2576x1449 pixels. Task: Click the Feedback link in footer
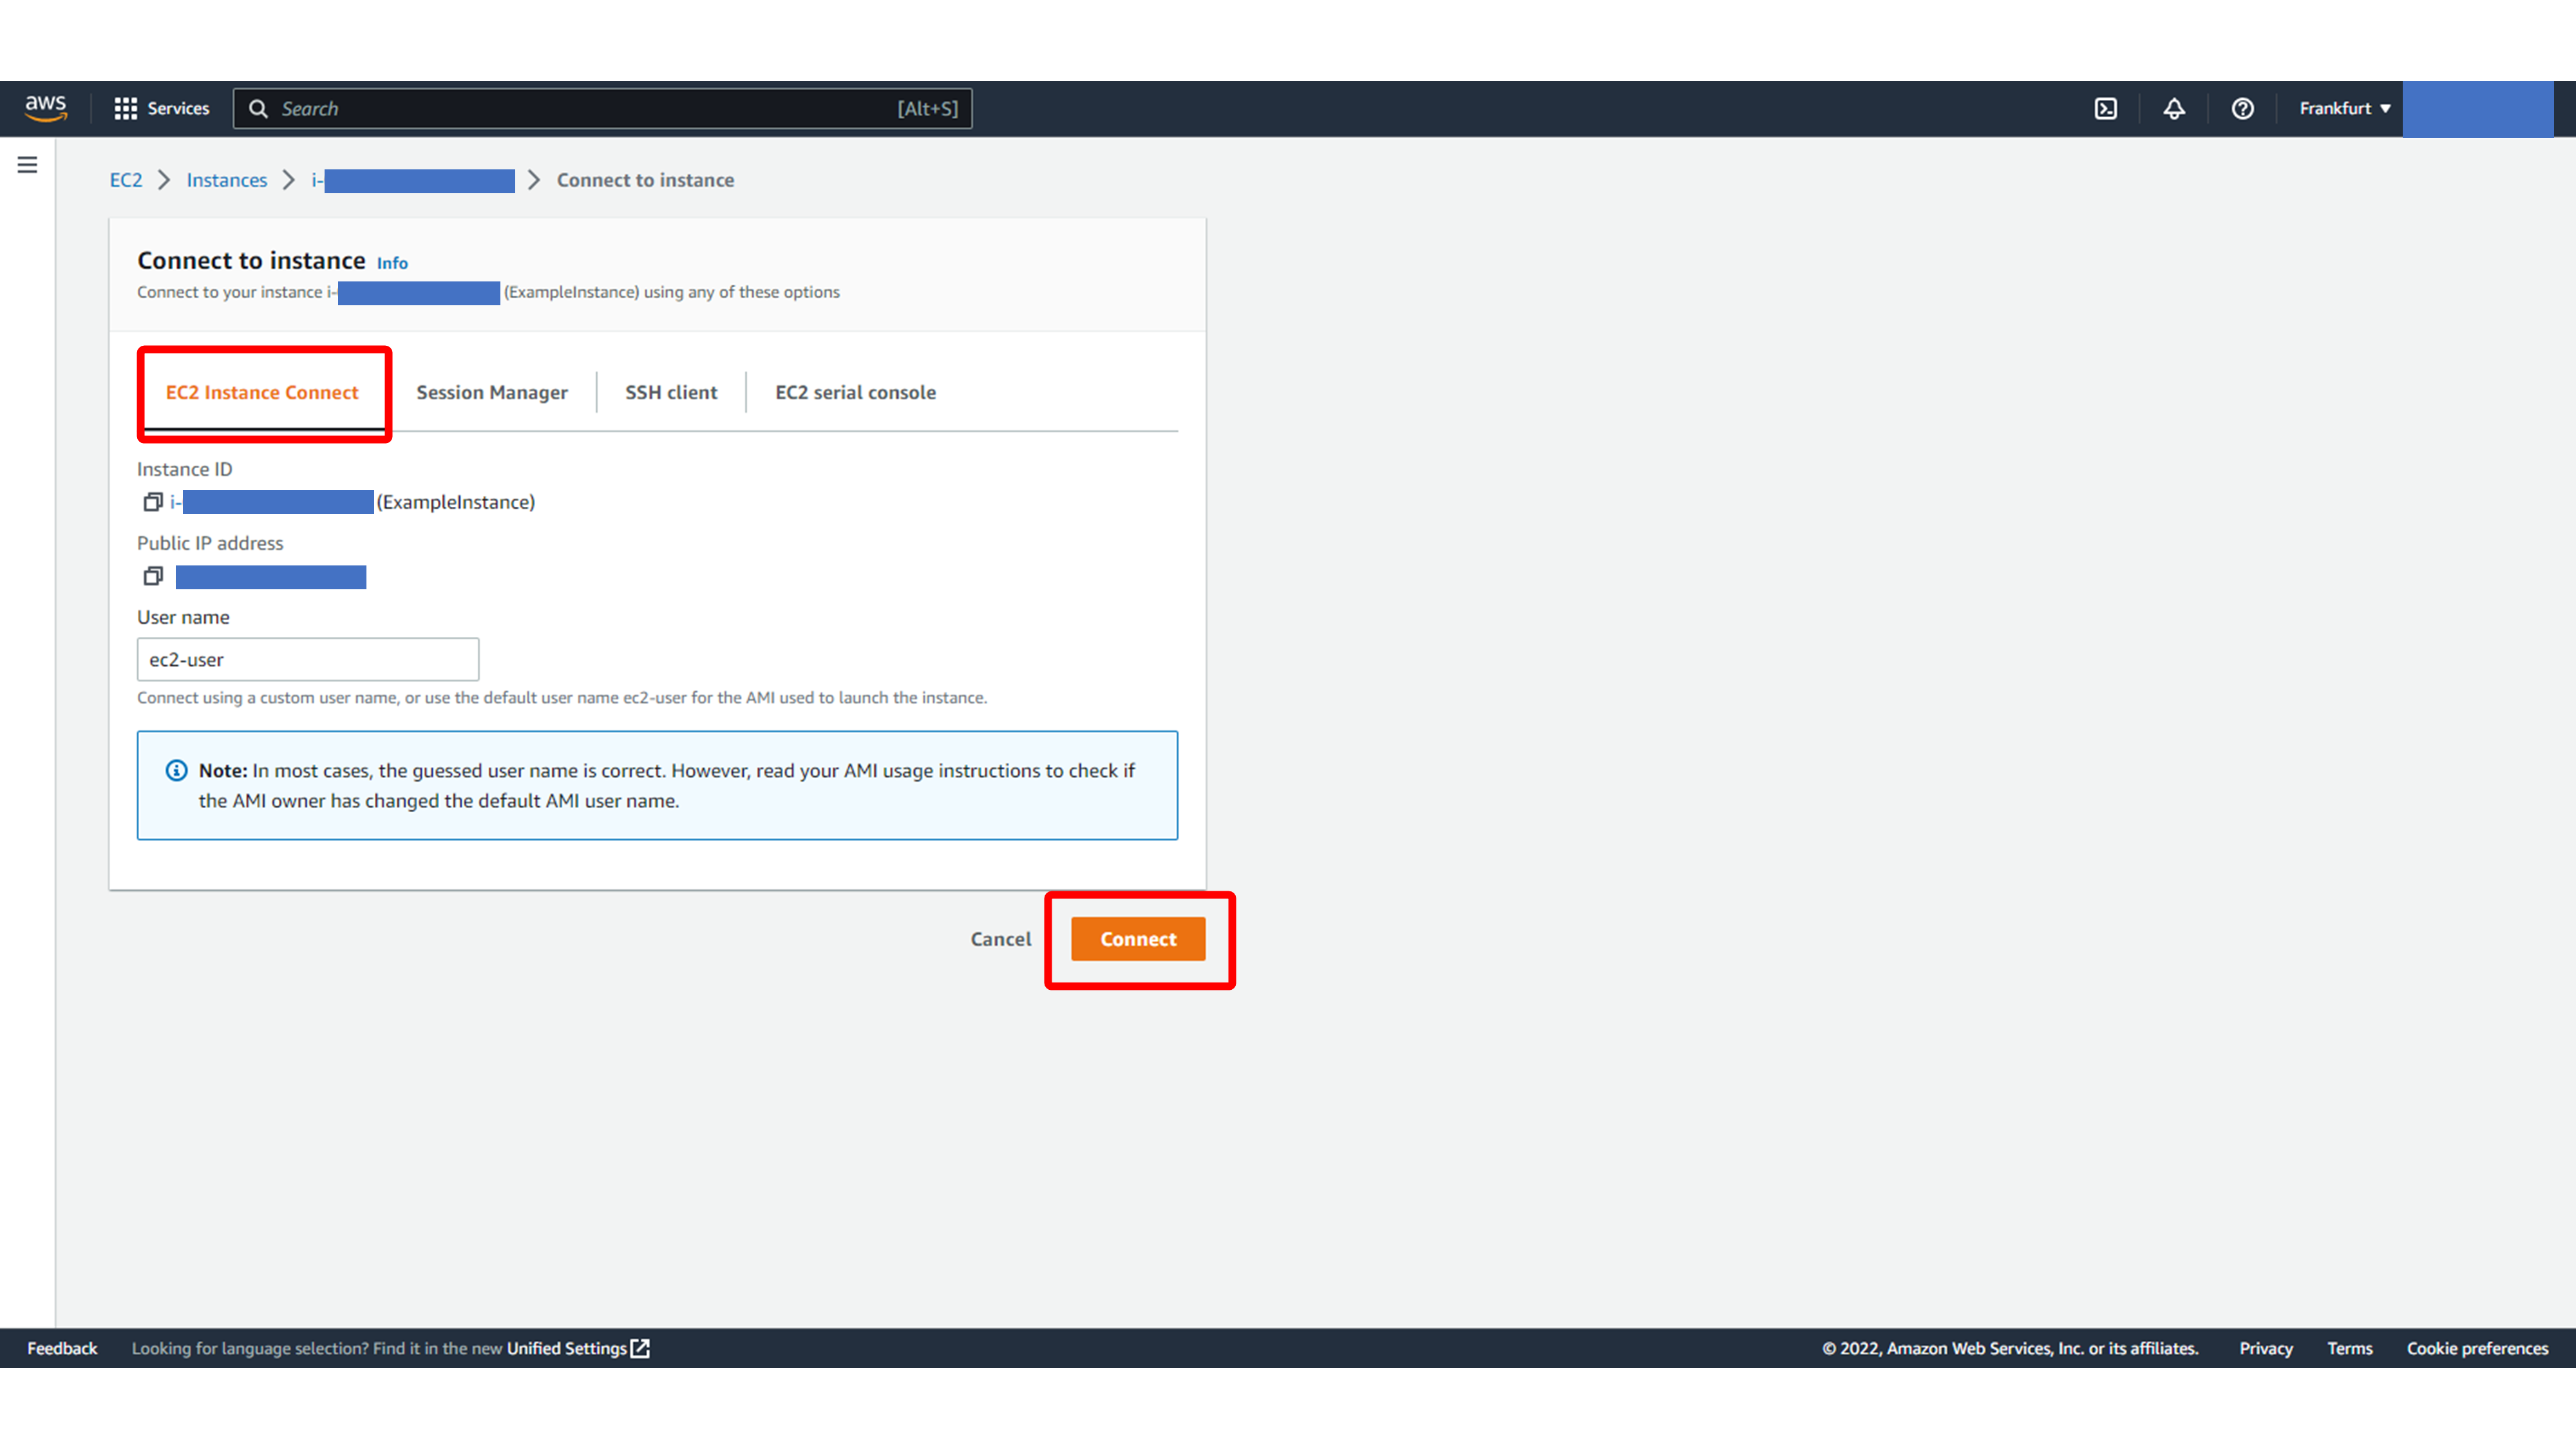pos(62,1348)
